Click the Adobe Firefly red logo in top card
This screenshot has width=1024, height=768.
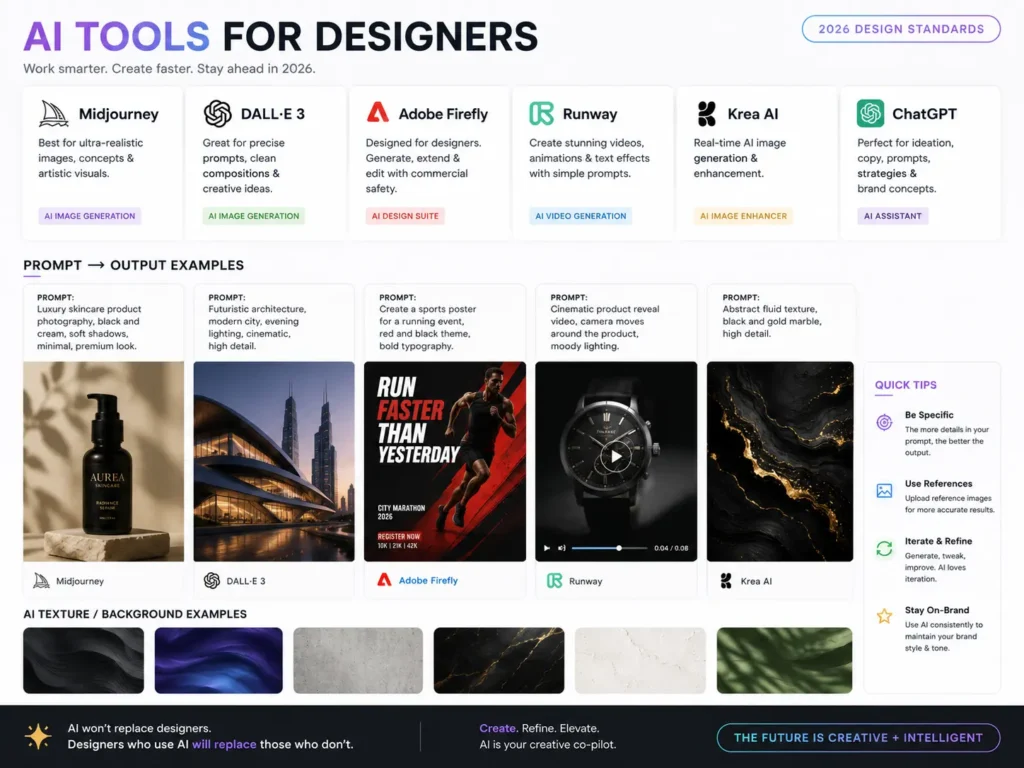(x=377, y=113)
